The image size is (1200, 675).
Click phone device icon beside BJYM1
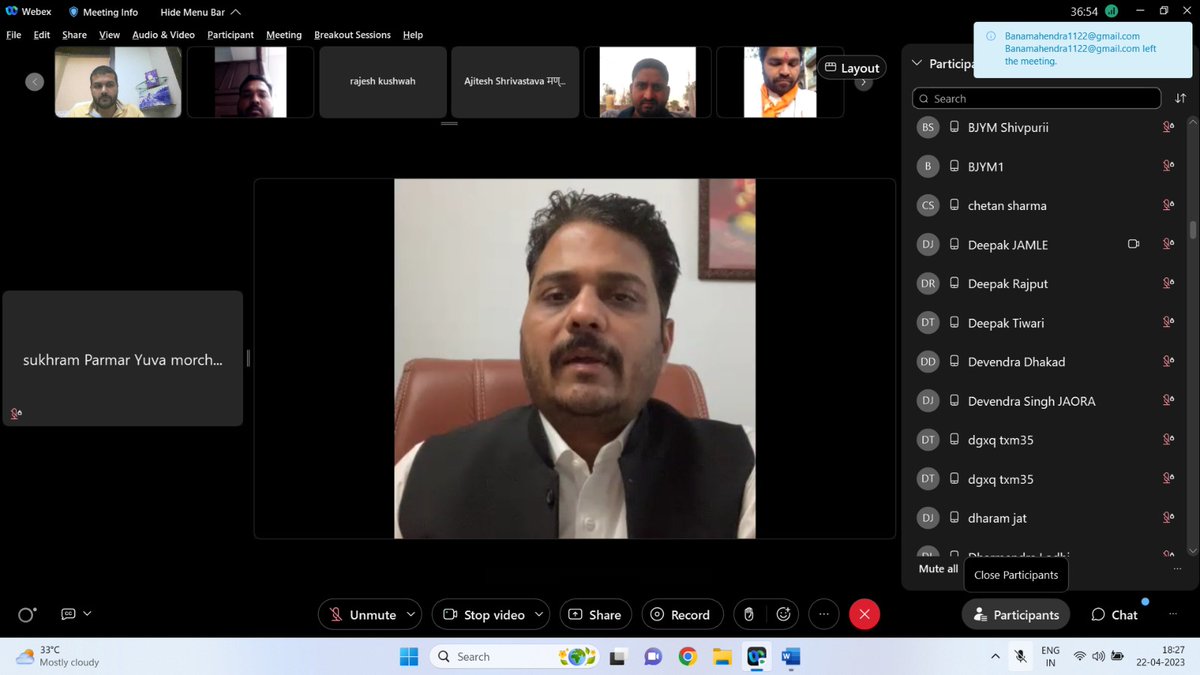(955, 166)
